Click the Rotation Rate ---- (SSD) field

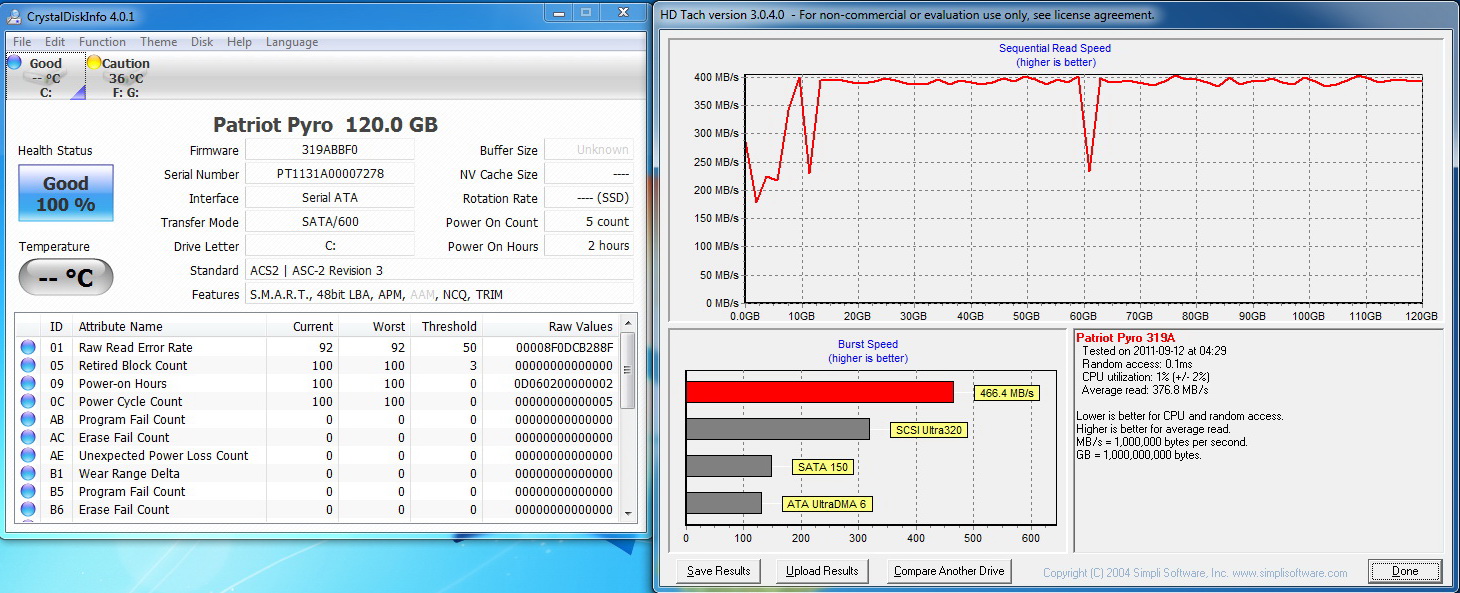click(x=589, y=198)
